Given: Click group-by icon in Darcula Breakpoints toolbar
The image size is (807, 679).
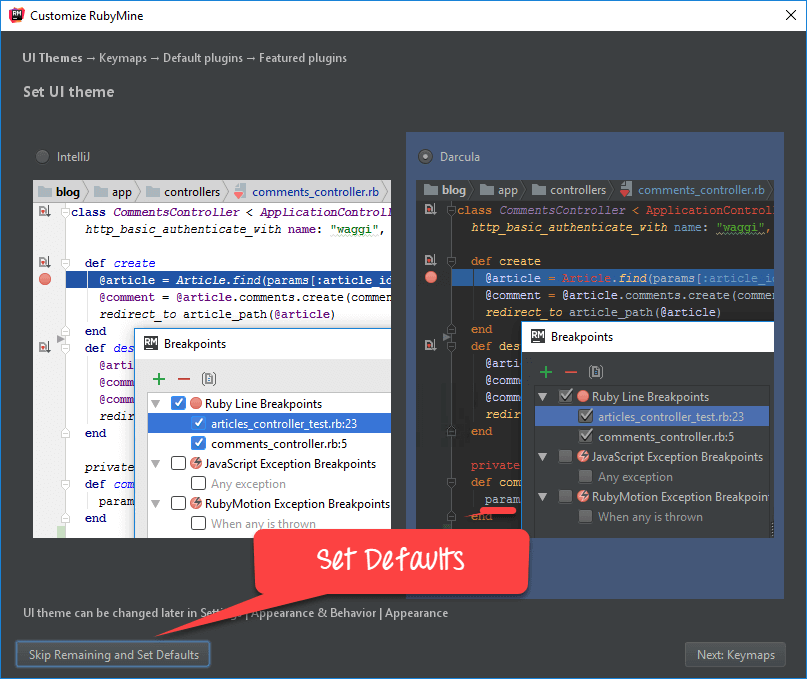Looking at the screenshot, I should tap(596, 372).
